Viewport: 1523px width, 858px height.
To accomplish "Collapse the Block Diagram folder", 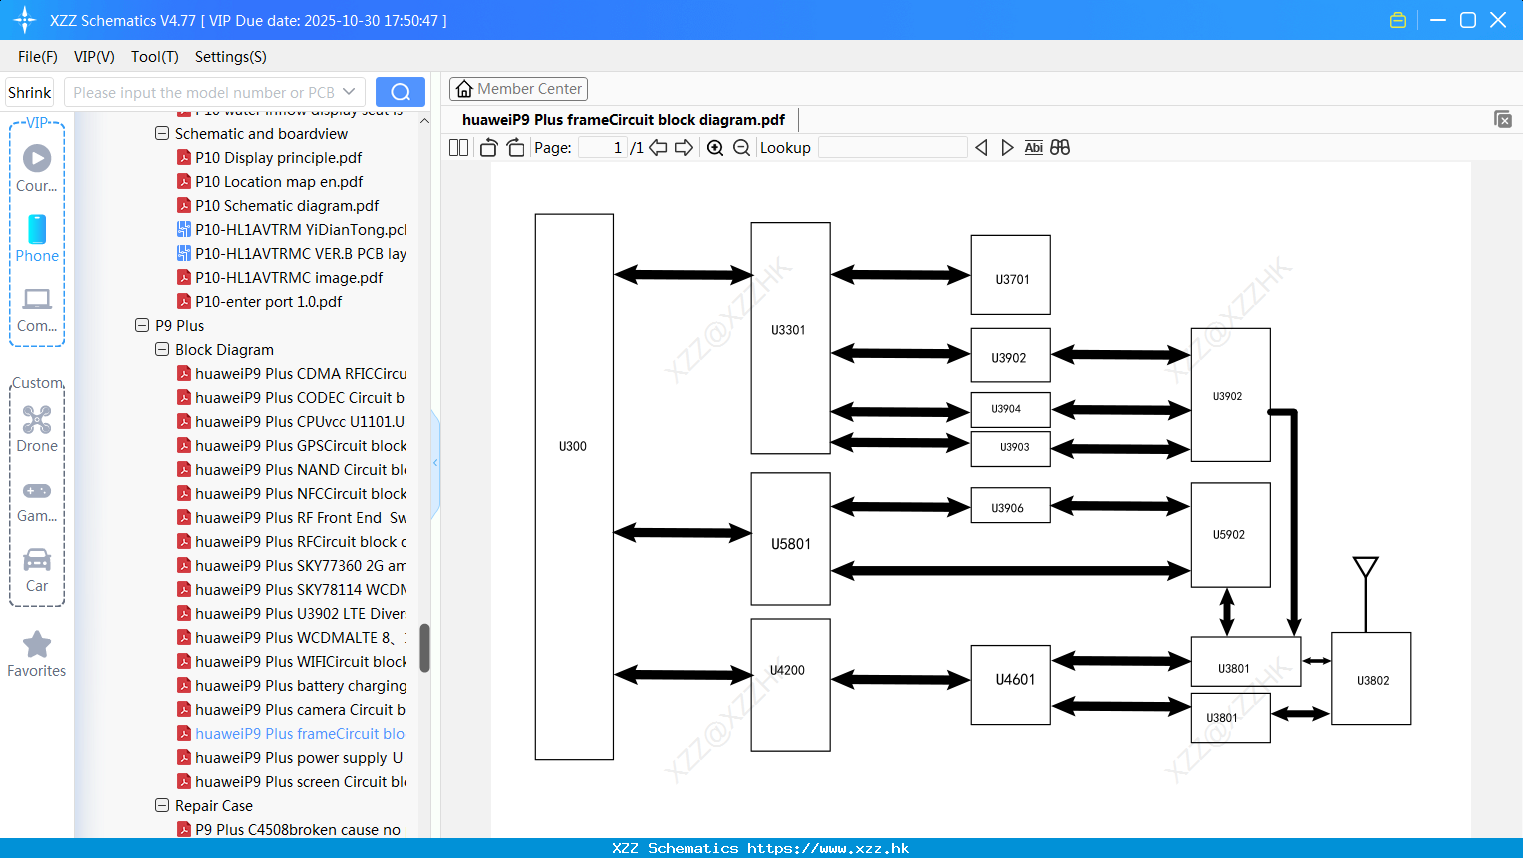I will point(162,349).
